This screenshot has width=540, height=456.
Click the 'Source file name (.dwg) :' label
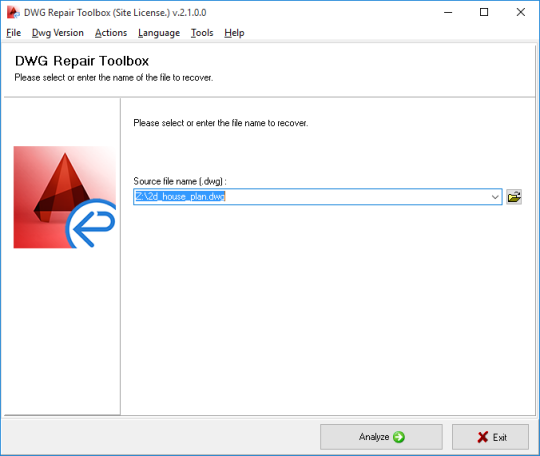coord(180,181)
